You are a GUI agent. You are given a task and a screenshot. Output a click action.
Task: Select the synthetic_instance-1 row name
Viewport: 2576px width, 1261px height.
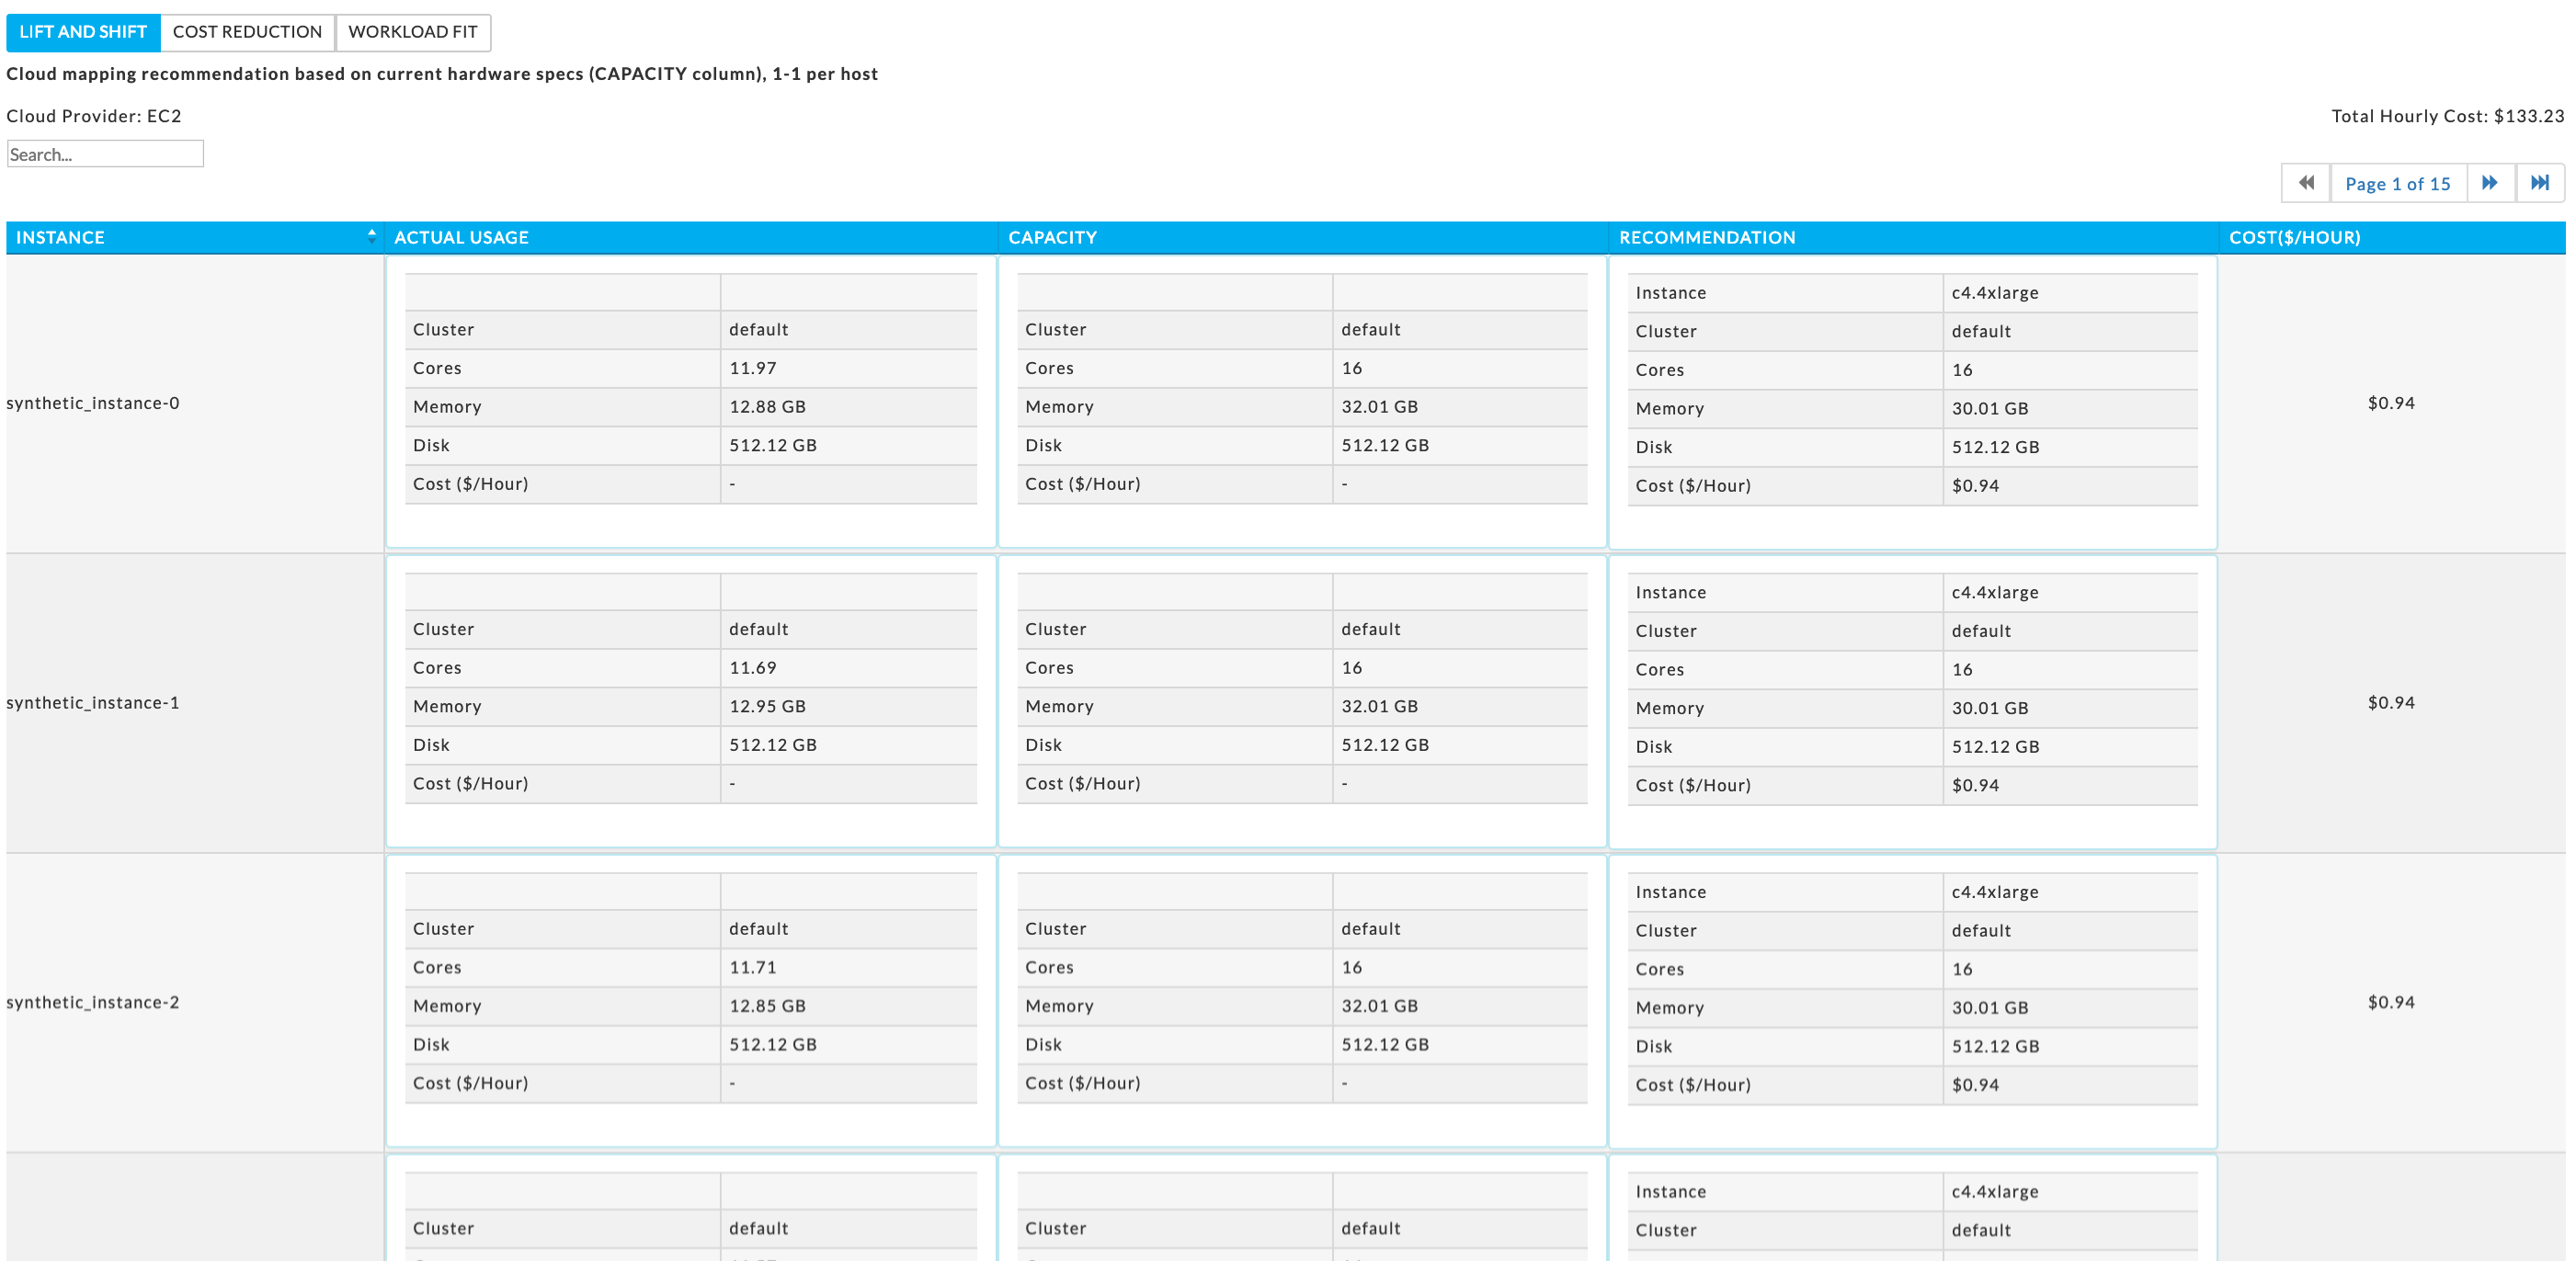[x=93, y=703]
